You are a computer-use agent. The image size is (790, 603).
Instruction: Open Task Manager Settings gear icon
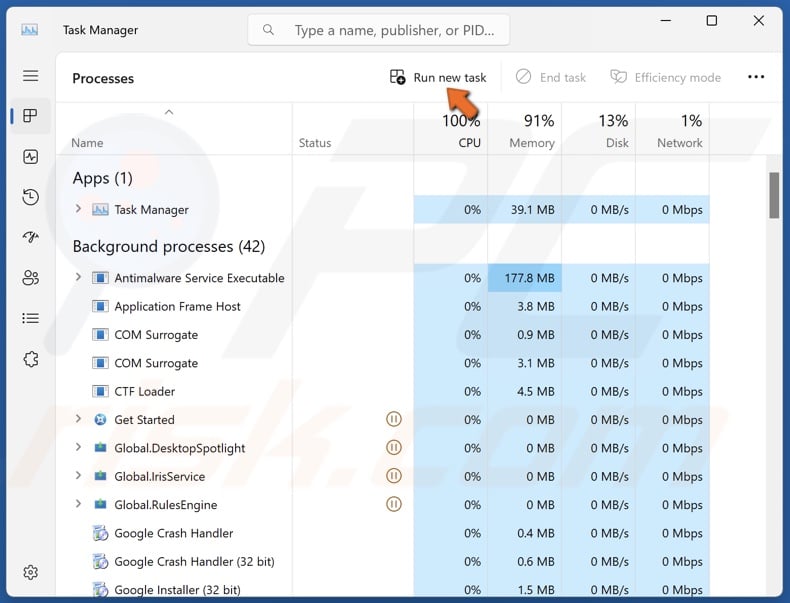pos(31,572)
